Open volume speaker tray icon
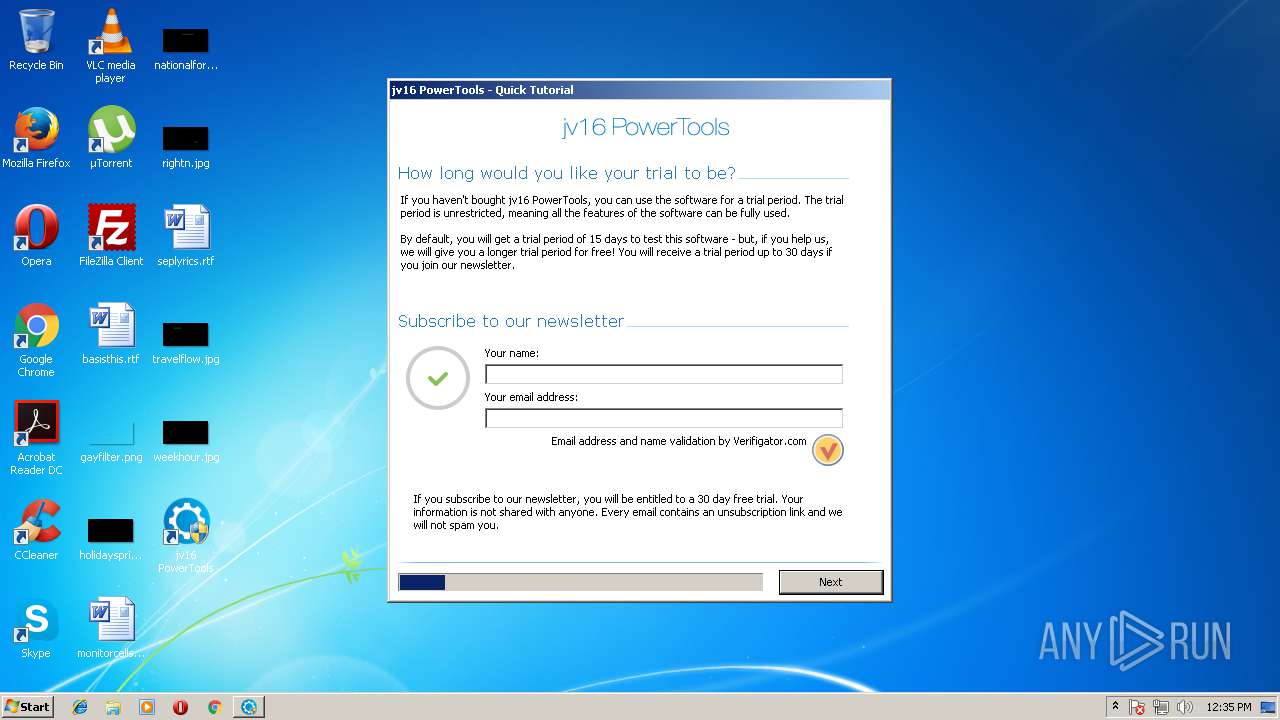This screenshot has height=720, width=1280. pyautogui.click(x=1185, y=707)
